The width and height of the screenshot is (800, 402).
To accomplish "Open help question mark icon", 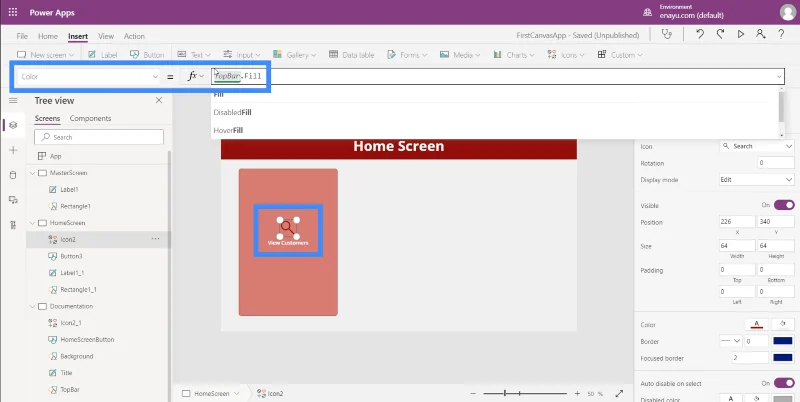I will point(781,34).
